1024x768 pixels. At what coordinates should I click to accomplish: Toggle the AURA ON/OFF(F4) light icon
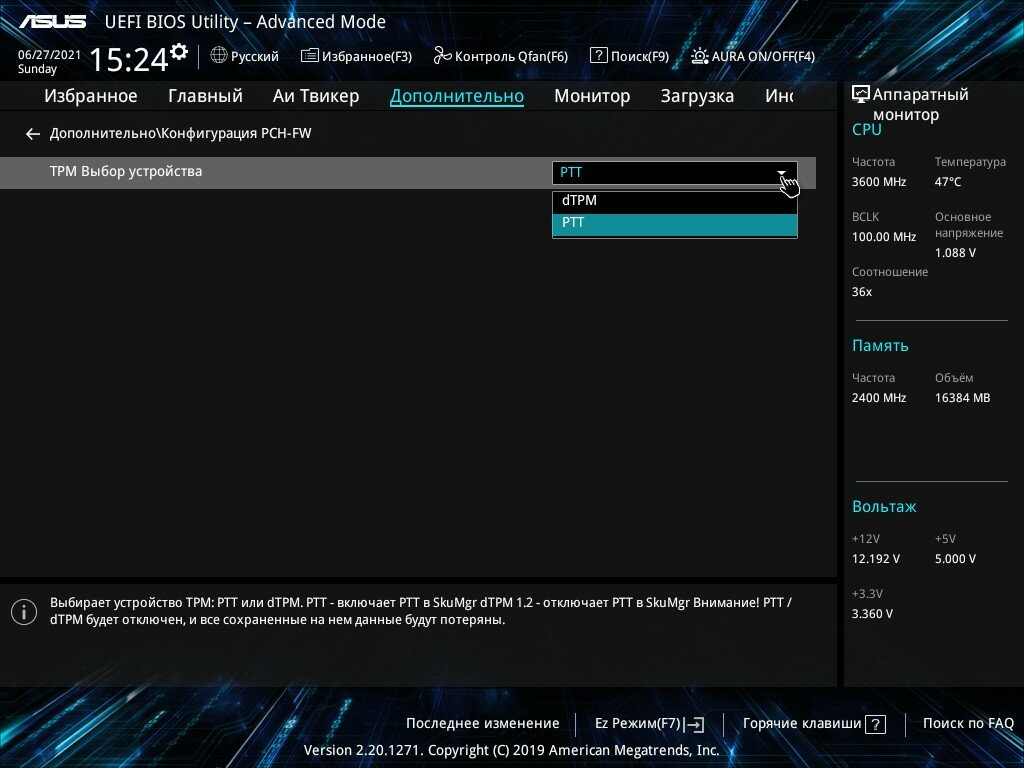[699, 56]
